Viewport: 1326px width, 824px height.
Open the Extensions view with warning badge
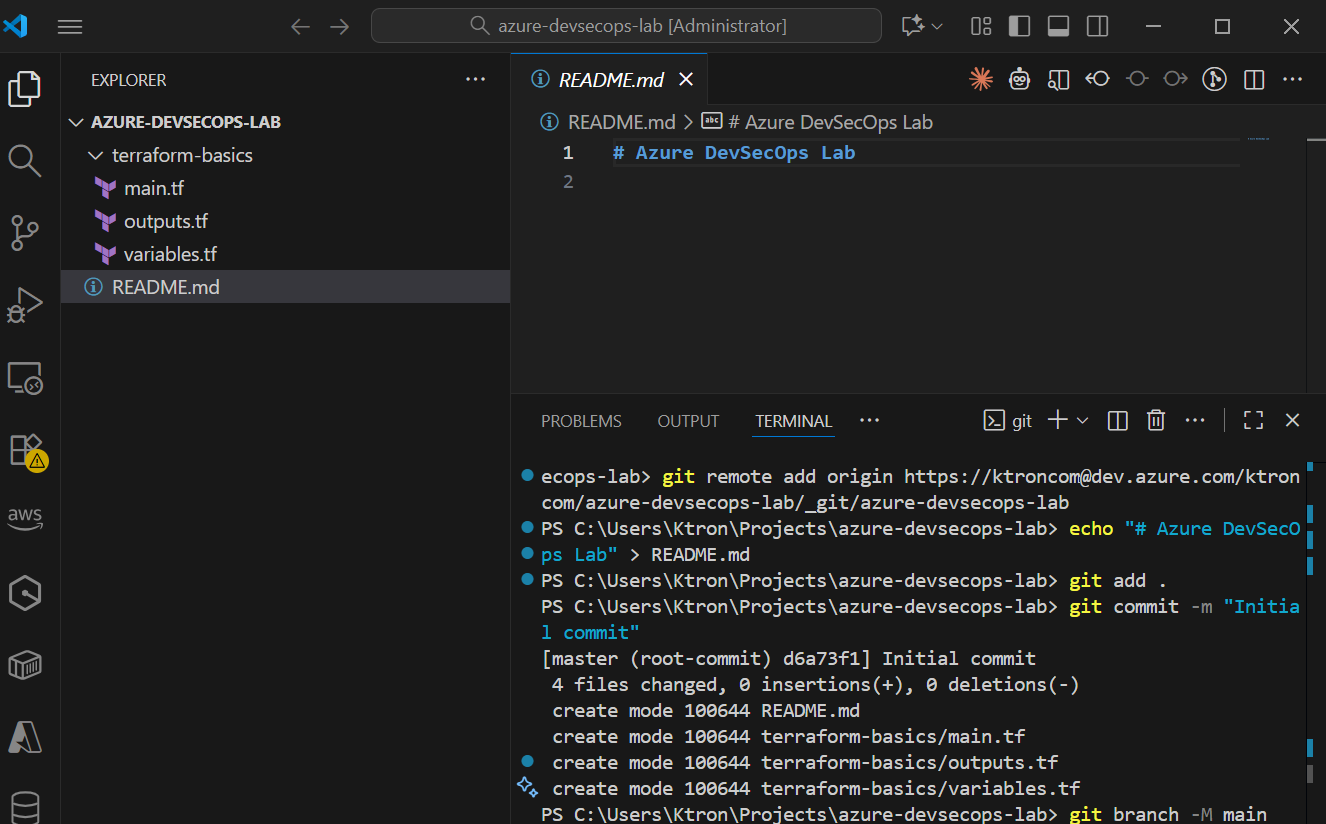(x=25, y=450)
